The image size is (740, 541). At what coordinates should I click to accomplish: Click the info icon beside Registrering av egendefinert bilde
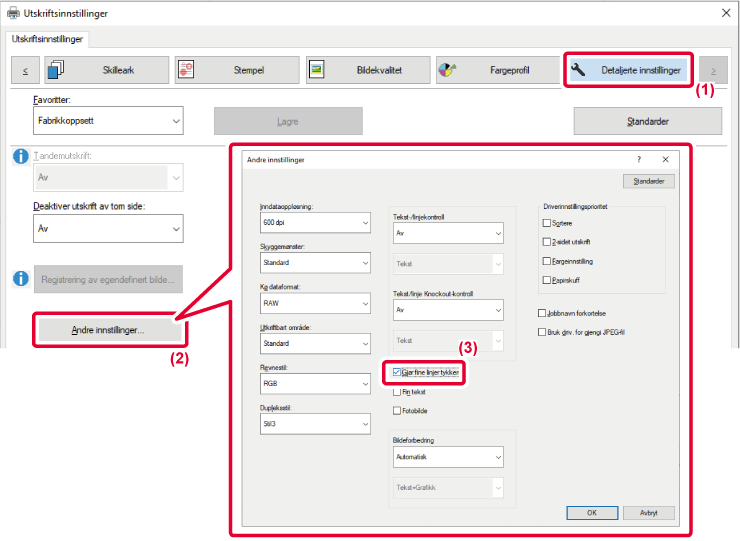20,277
